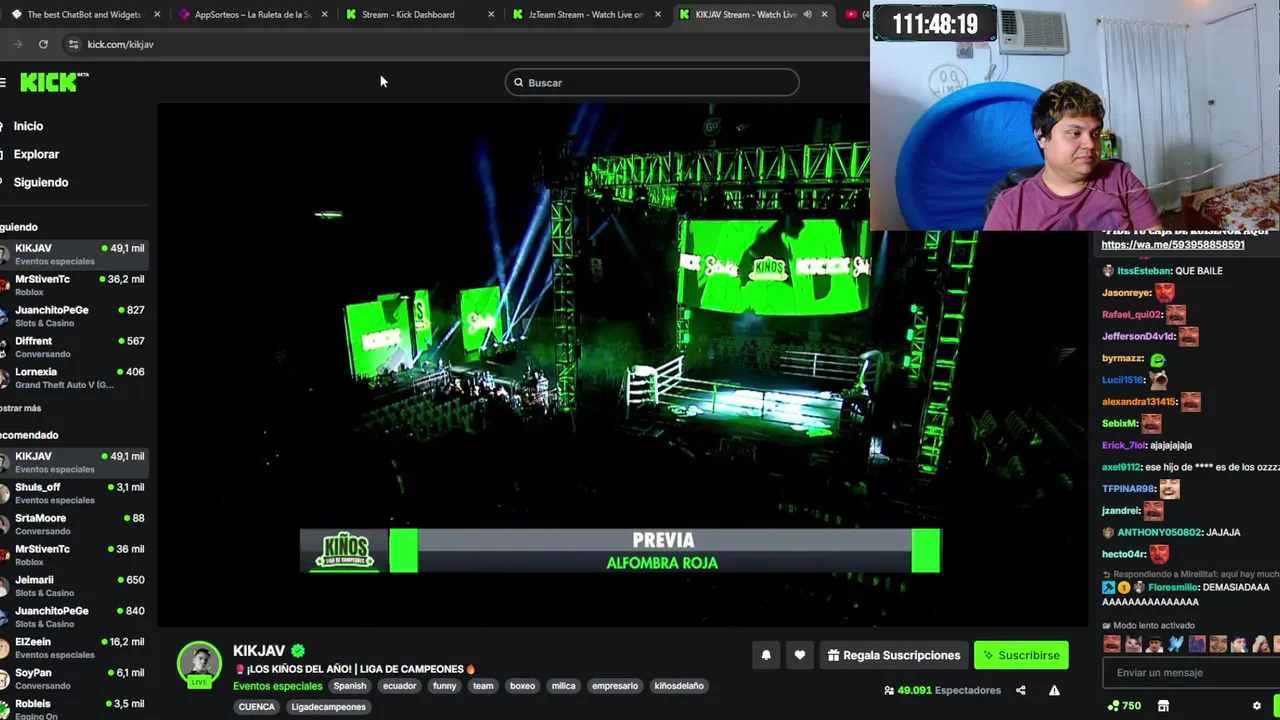
Task: Select the boxeo tag
Action: (522, 686)
